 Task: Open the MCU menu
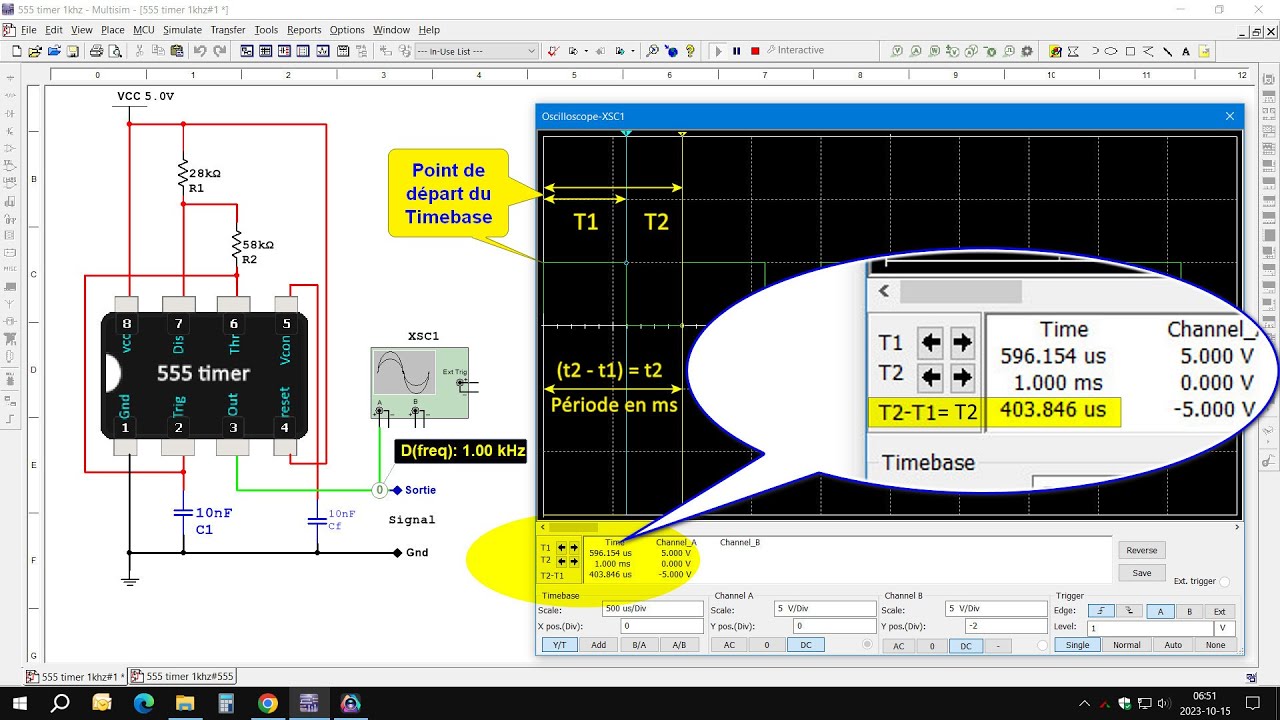(x=143, y=30)
